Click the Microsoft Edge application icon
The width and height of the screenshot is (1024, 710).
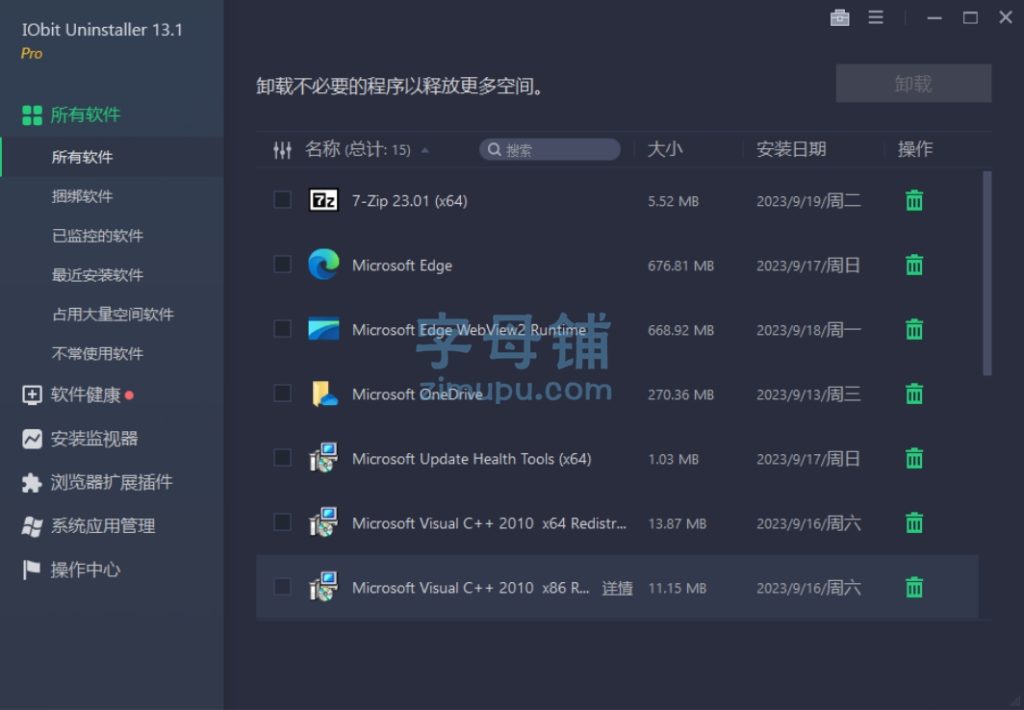tap(323, 265)
